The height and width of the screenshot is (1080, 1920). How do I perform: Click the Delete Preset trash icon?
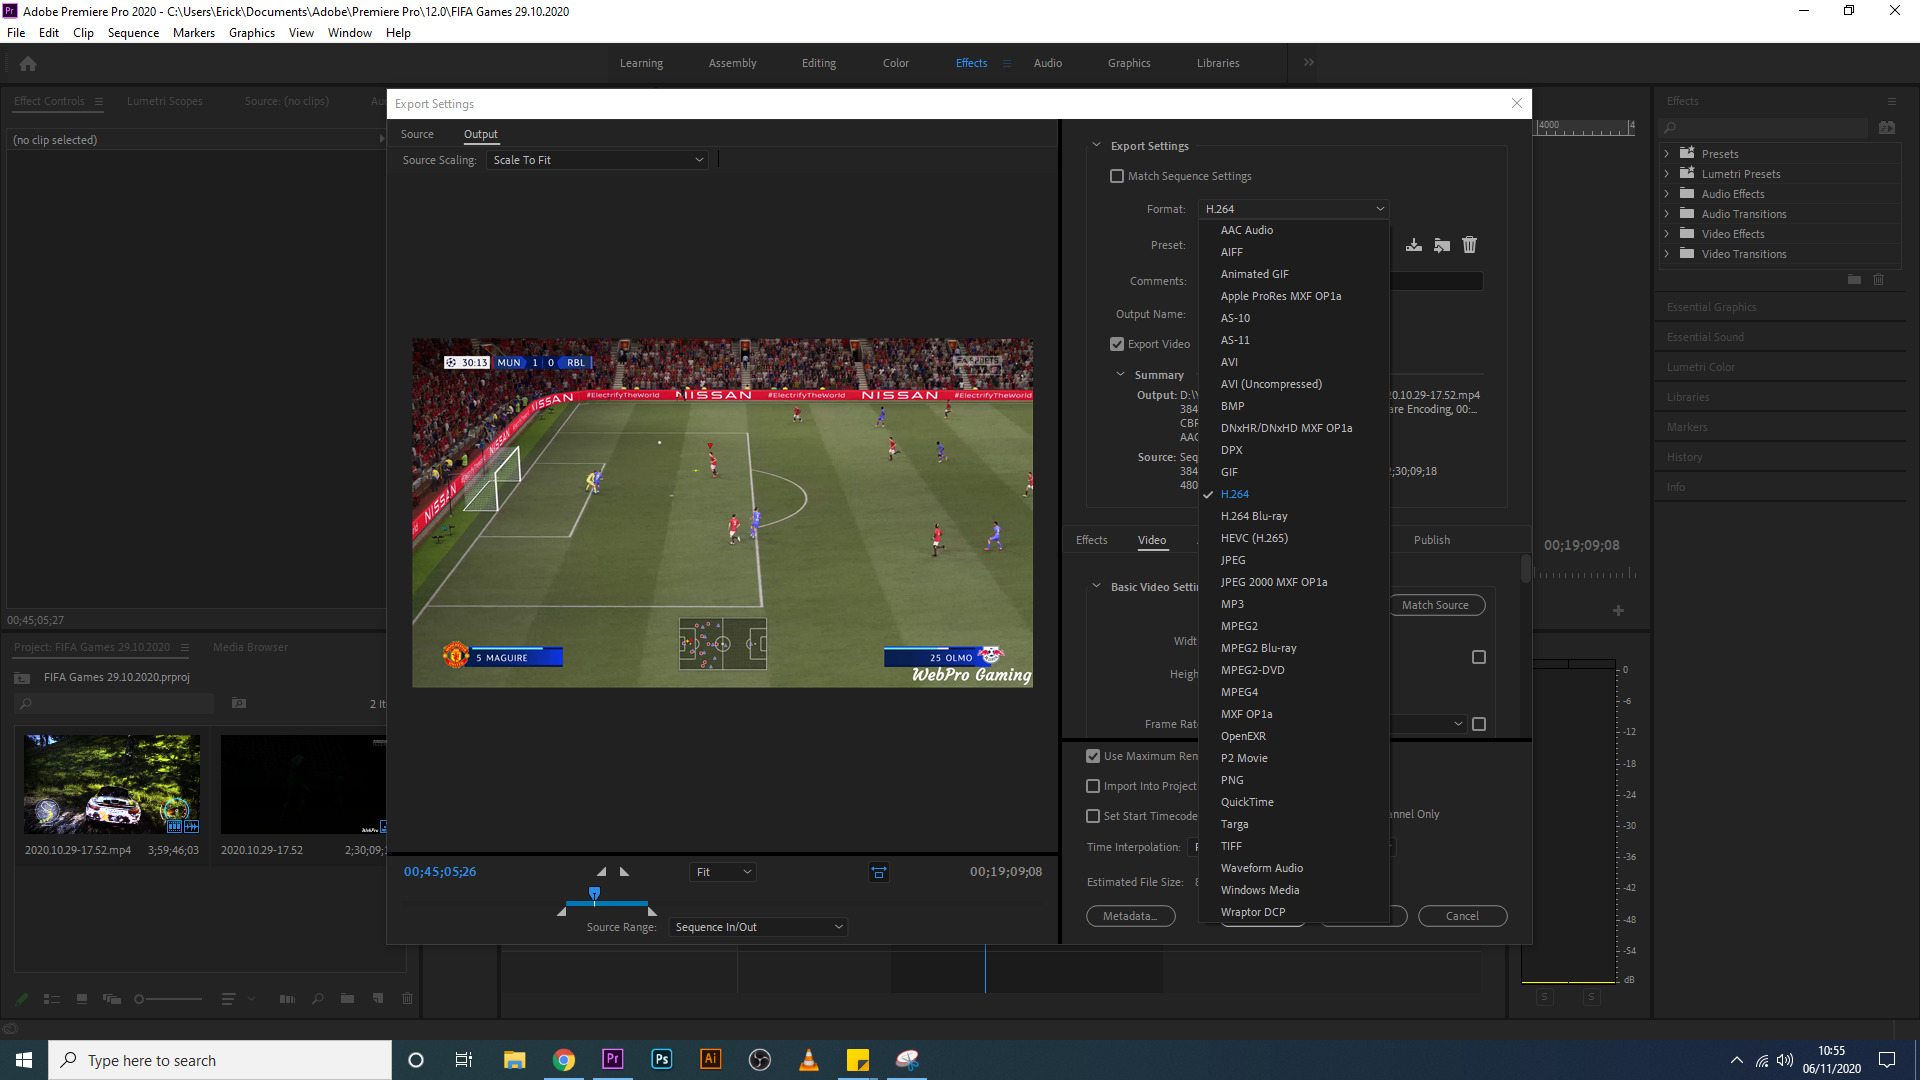[x=1469, y=245]
